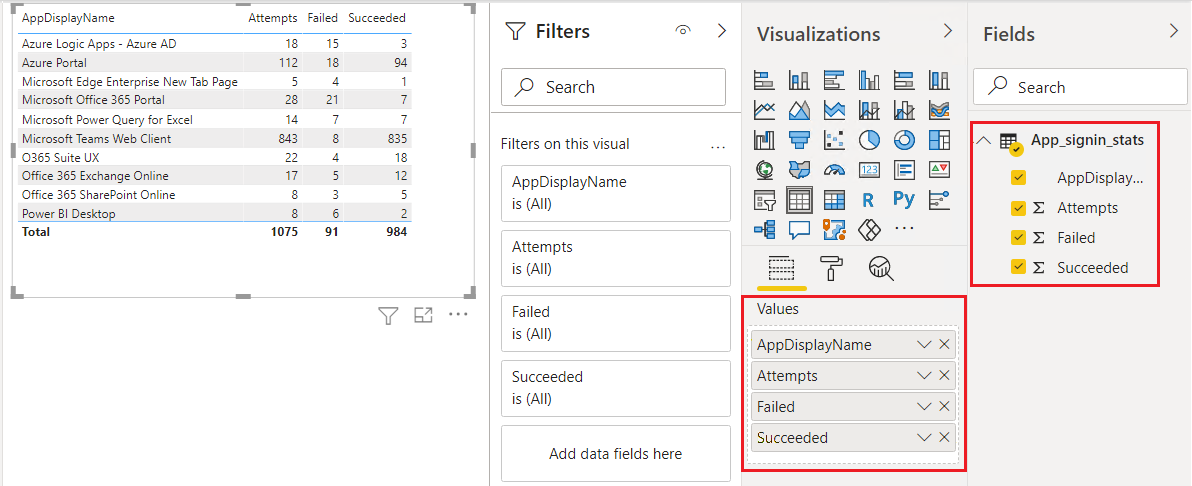The image size is (1192, 486).
Task: Collapse the Visualizations pane with chevron
Action: pos(947,31)
